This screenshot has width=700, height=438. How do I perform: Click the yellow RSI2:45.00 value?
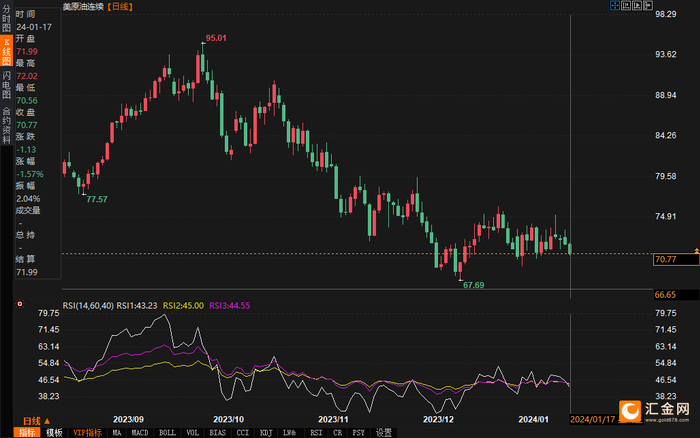click(x=183, y=306)
